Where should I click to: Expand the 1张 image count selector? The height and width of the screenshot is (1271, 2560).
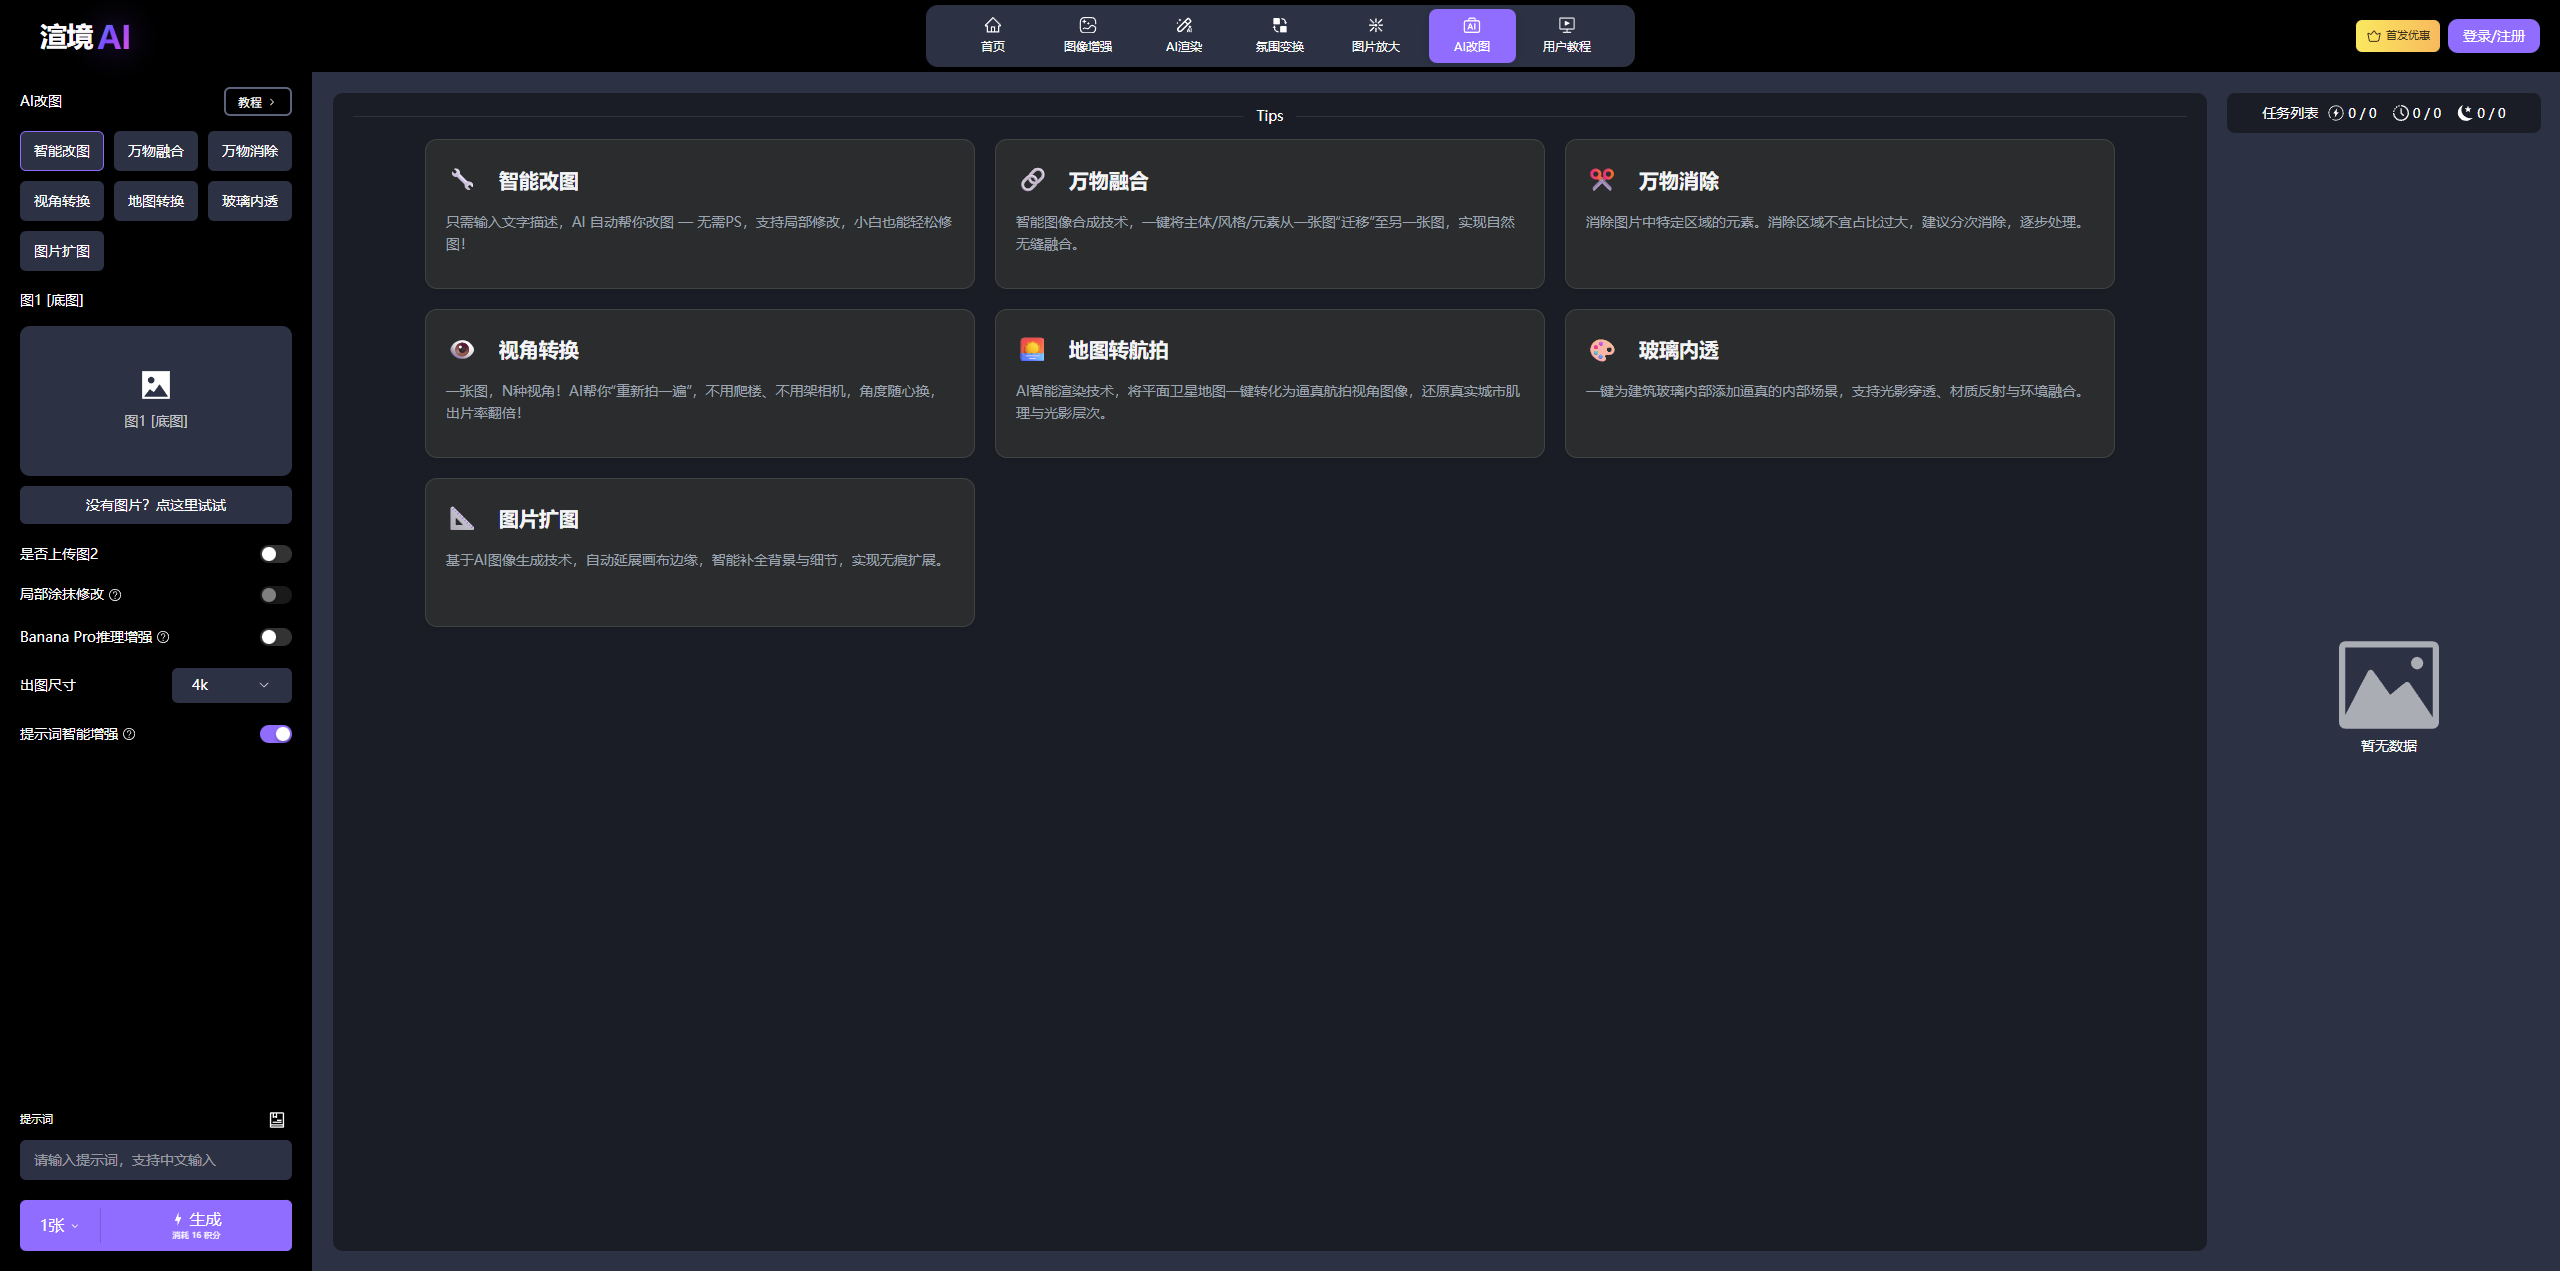pyautogui.click(x=59, y=1225)
